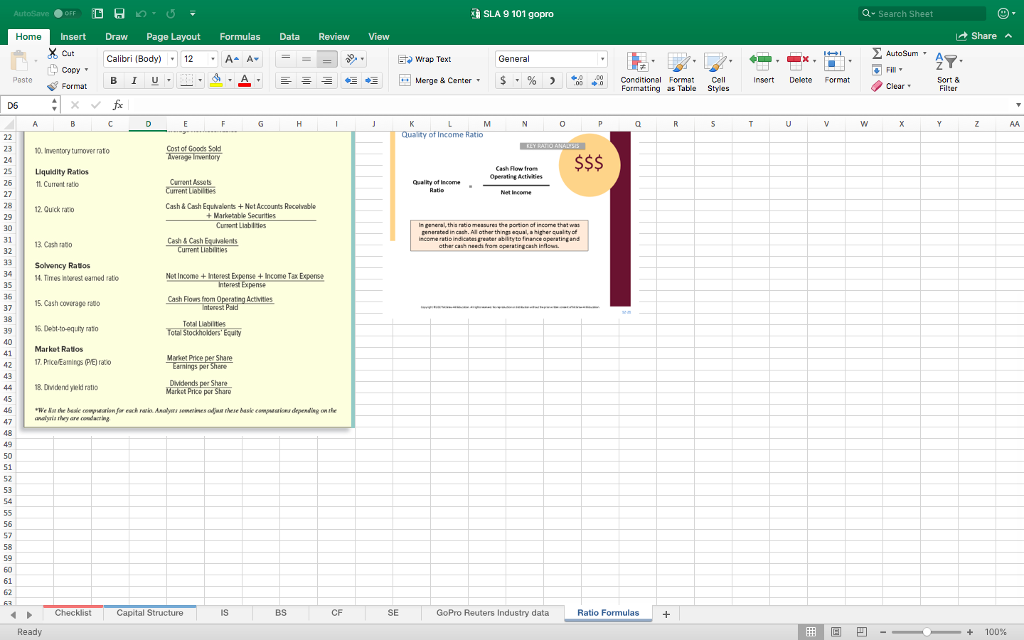Viewport: 1024px width, 640px height.
Task: Open Conditional Formatting
Action: [640, 72]
